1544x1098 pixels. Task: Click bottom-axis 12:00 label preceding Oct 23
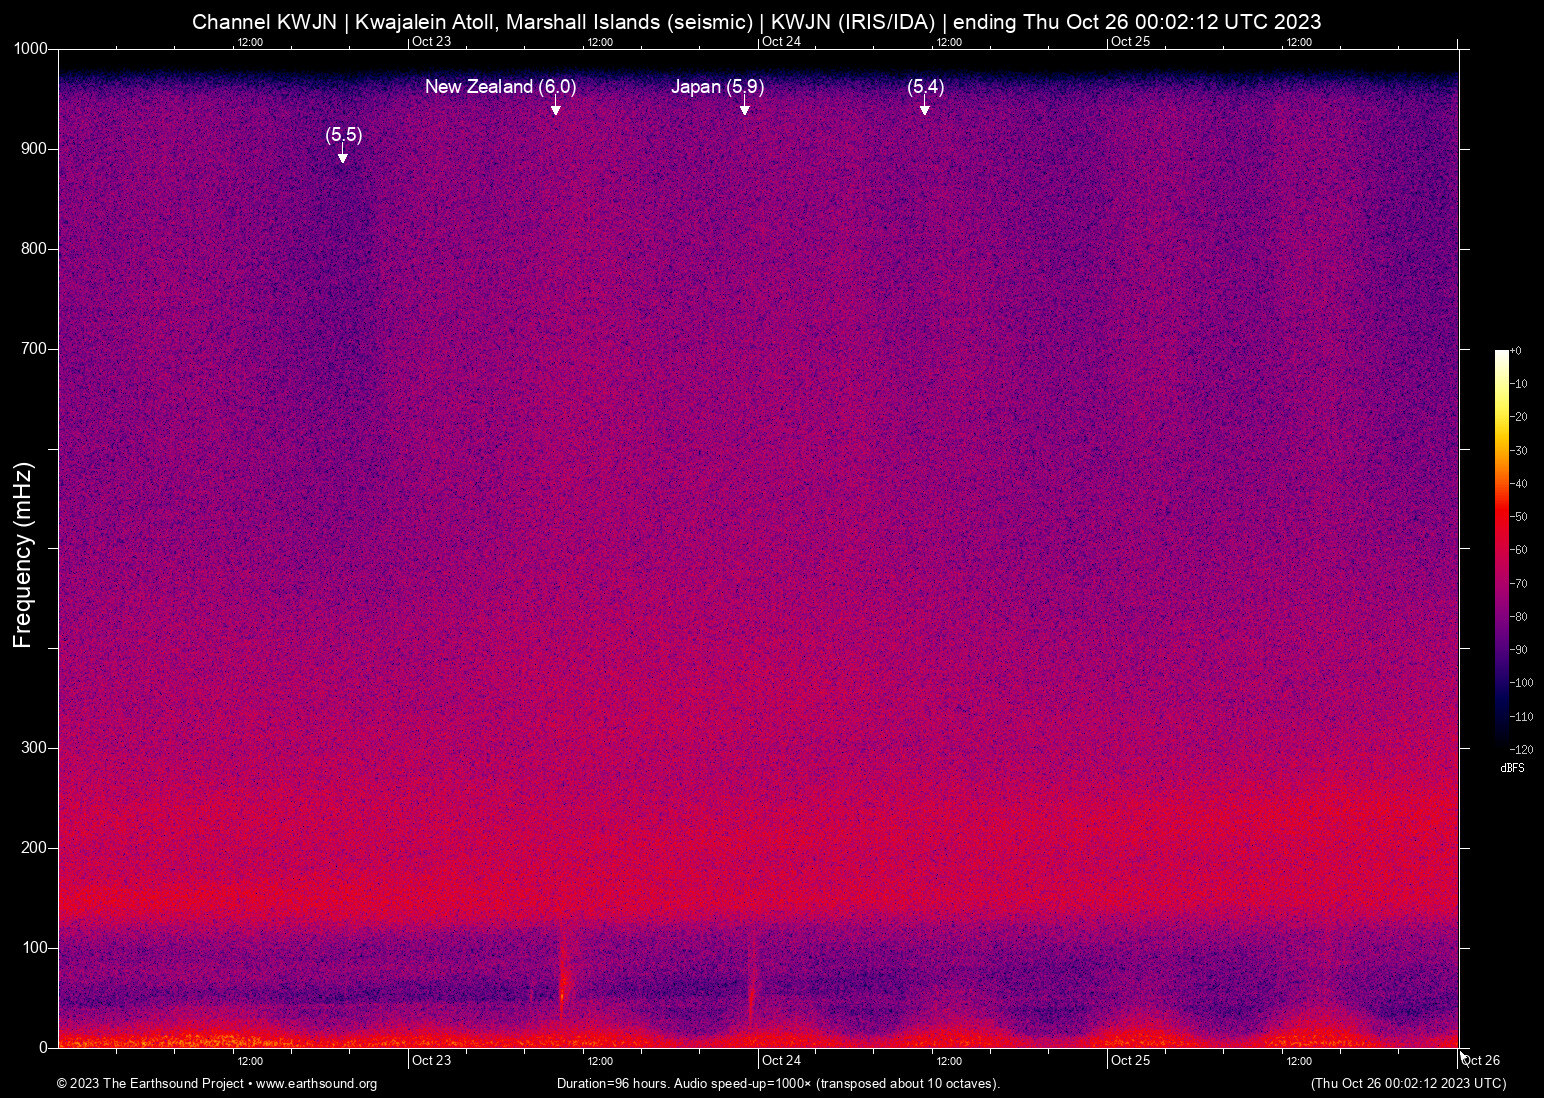tap(250, 1062)
